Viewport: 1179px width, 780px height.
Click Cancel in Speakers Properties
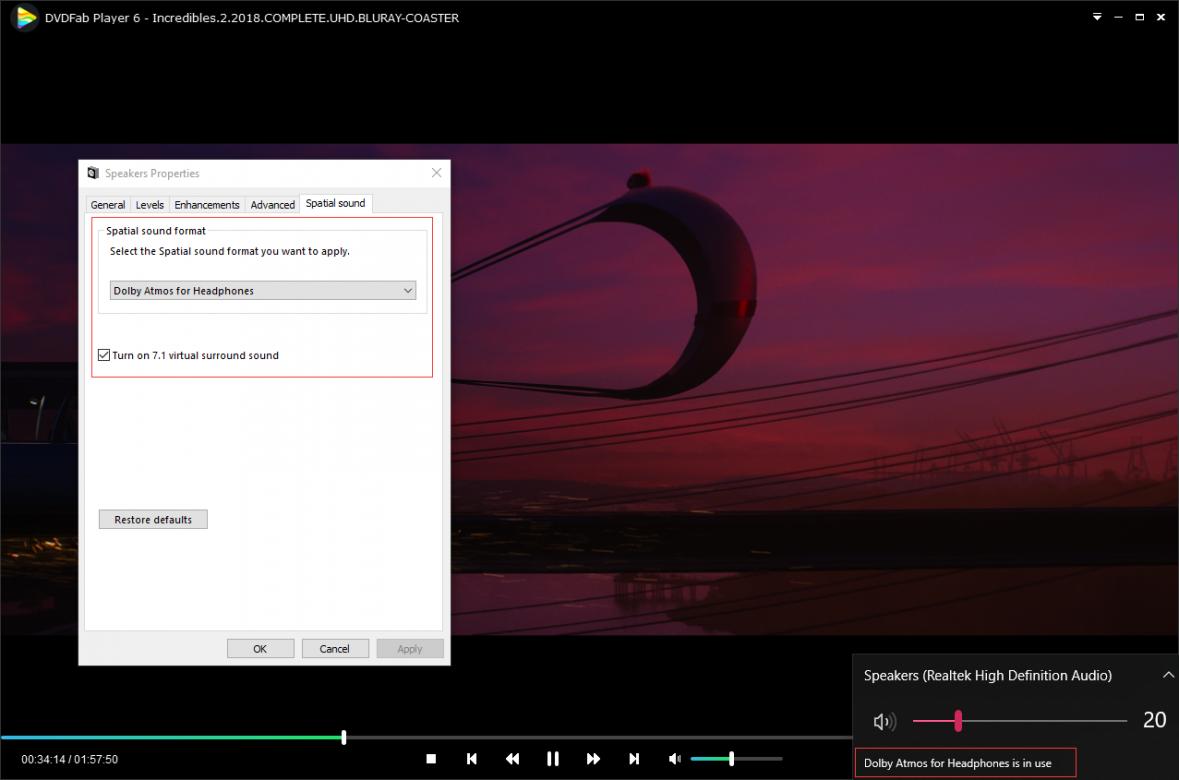click(x=335, y=648)
